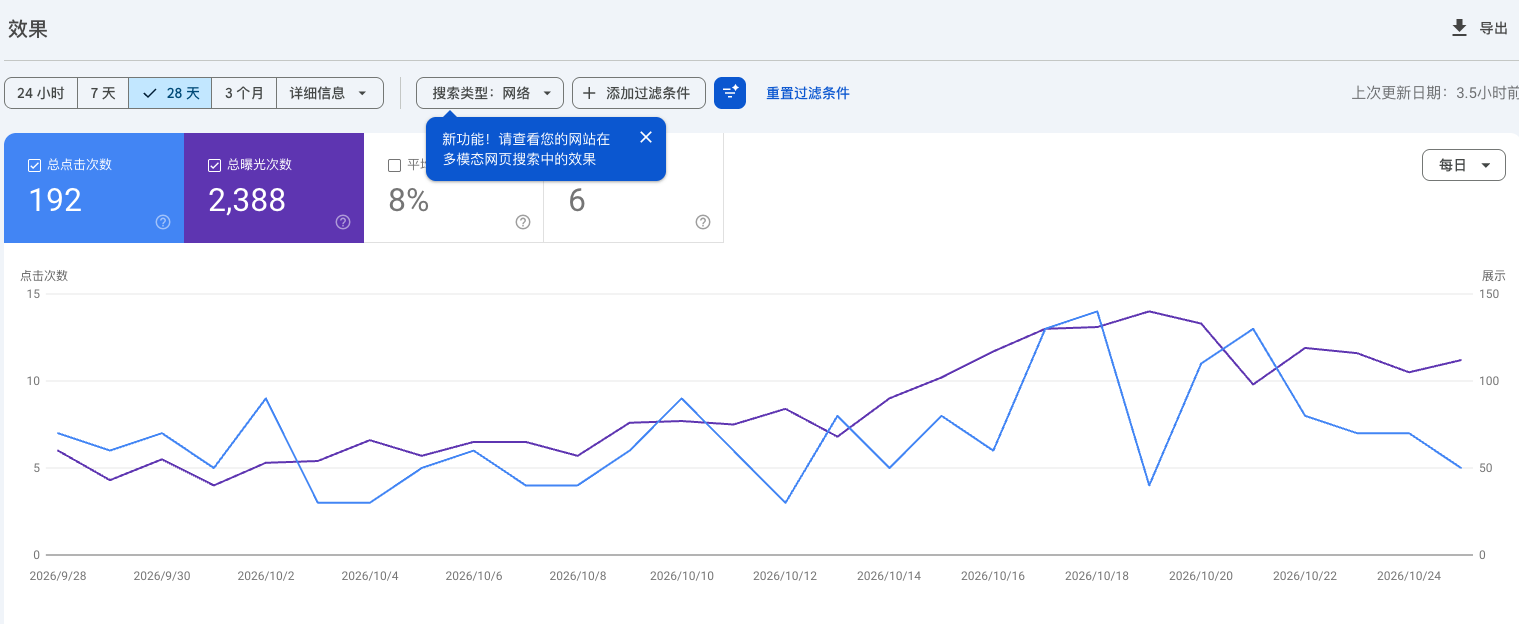
Task: Click the 展示 axis title
Action: [x=1493, y=276]
